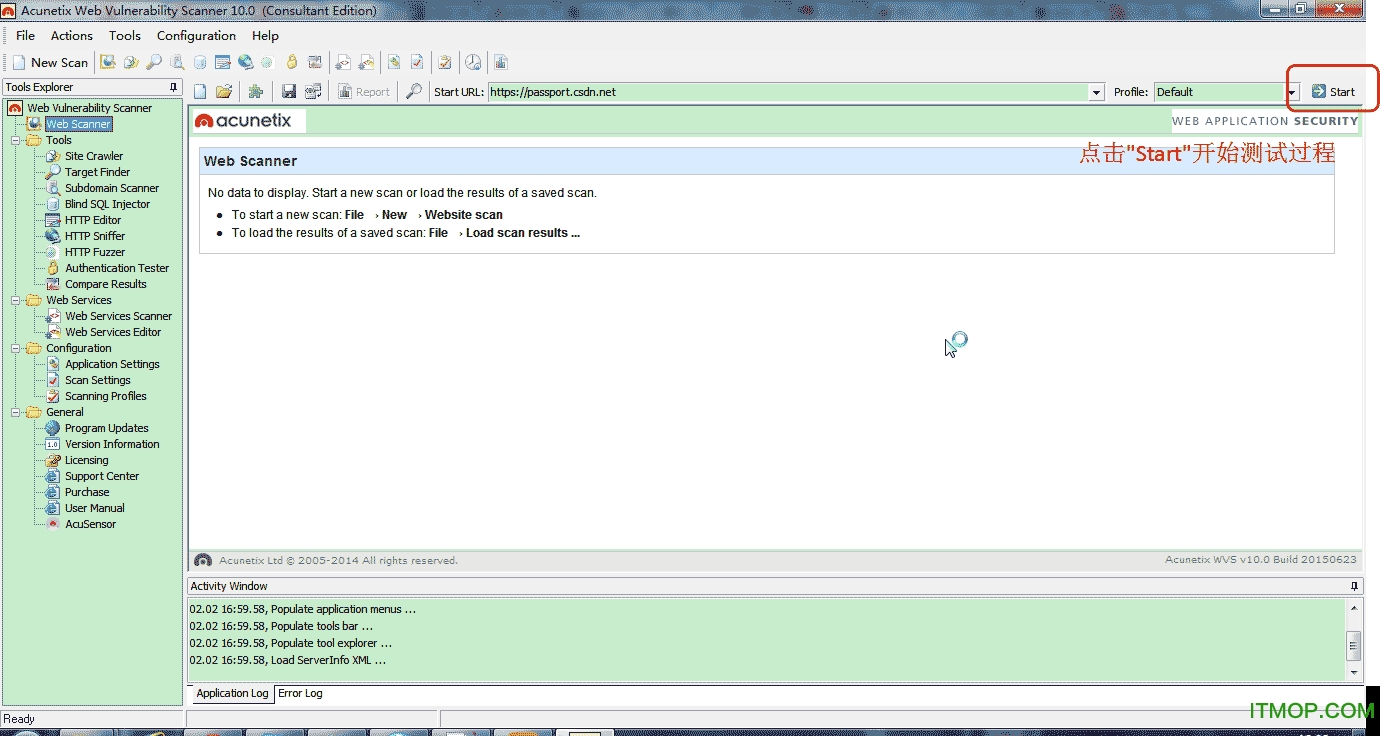
Task: Select Support Center tree item
Action: tap(102, 476)
